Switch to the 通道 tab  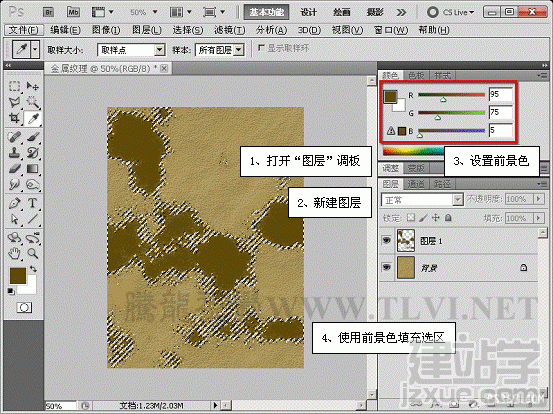[x=415, y=184]
